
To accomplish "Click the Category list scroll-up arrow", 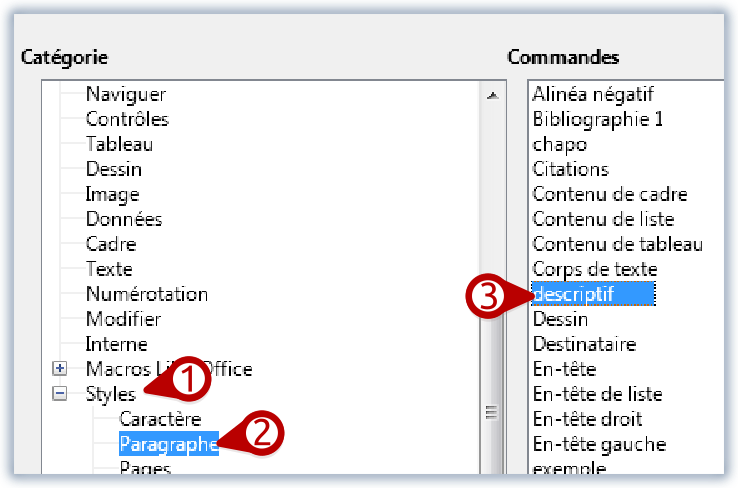I will tap(491, 96).
